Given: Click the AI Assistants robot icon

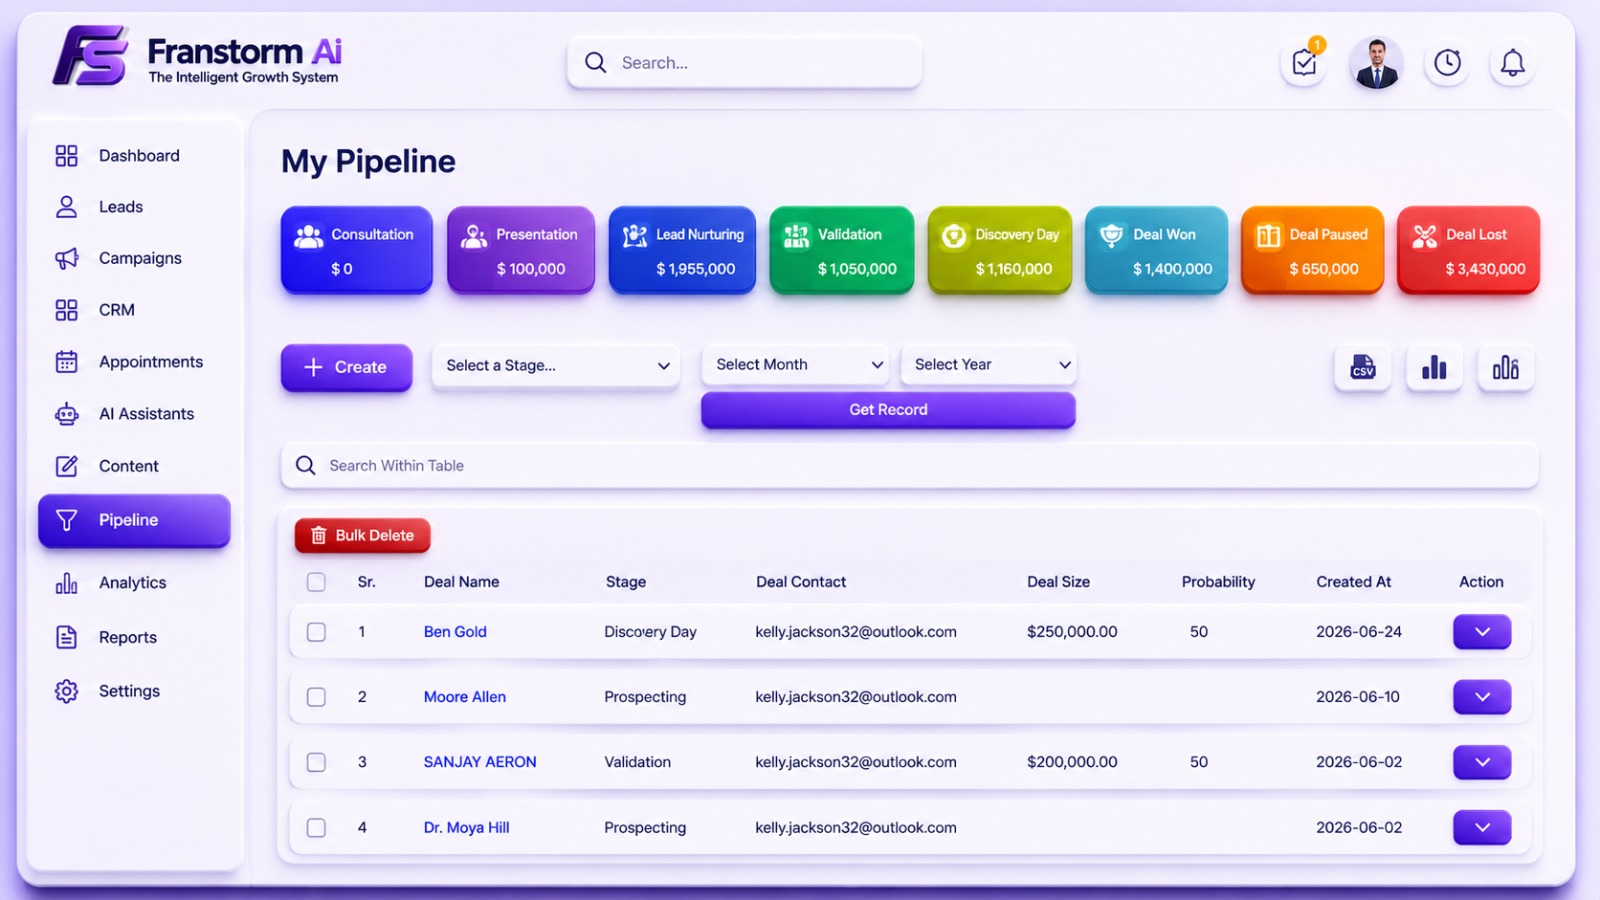Looking at the screenshot, I should pyautogui.click(x=66, y=414).
